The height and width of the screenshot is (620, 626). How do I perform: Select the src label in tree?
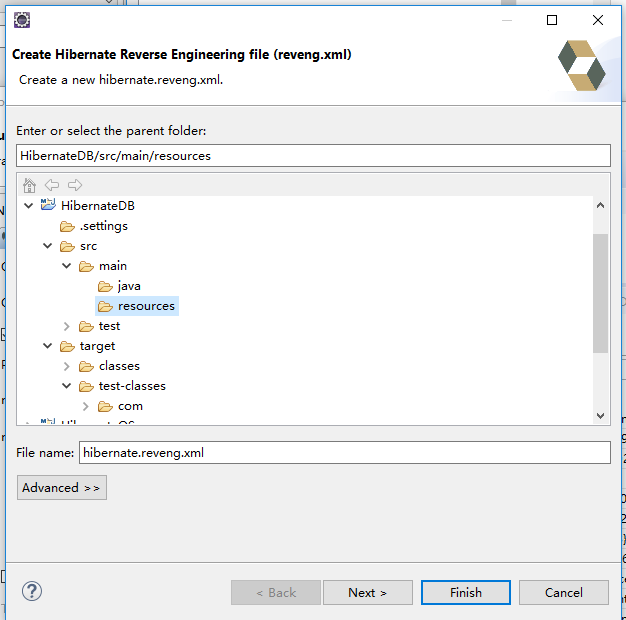[x=89, y=246]
